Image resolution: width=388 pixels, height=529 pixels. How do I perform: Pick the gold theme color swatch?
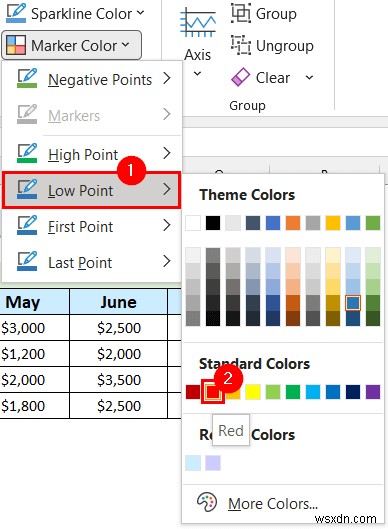(333, 223)
